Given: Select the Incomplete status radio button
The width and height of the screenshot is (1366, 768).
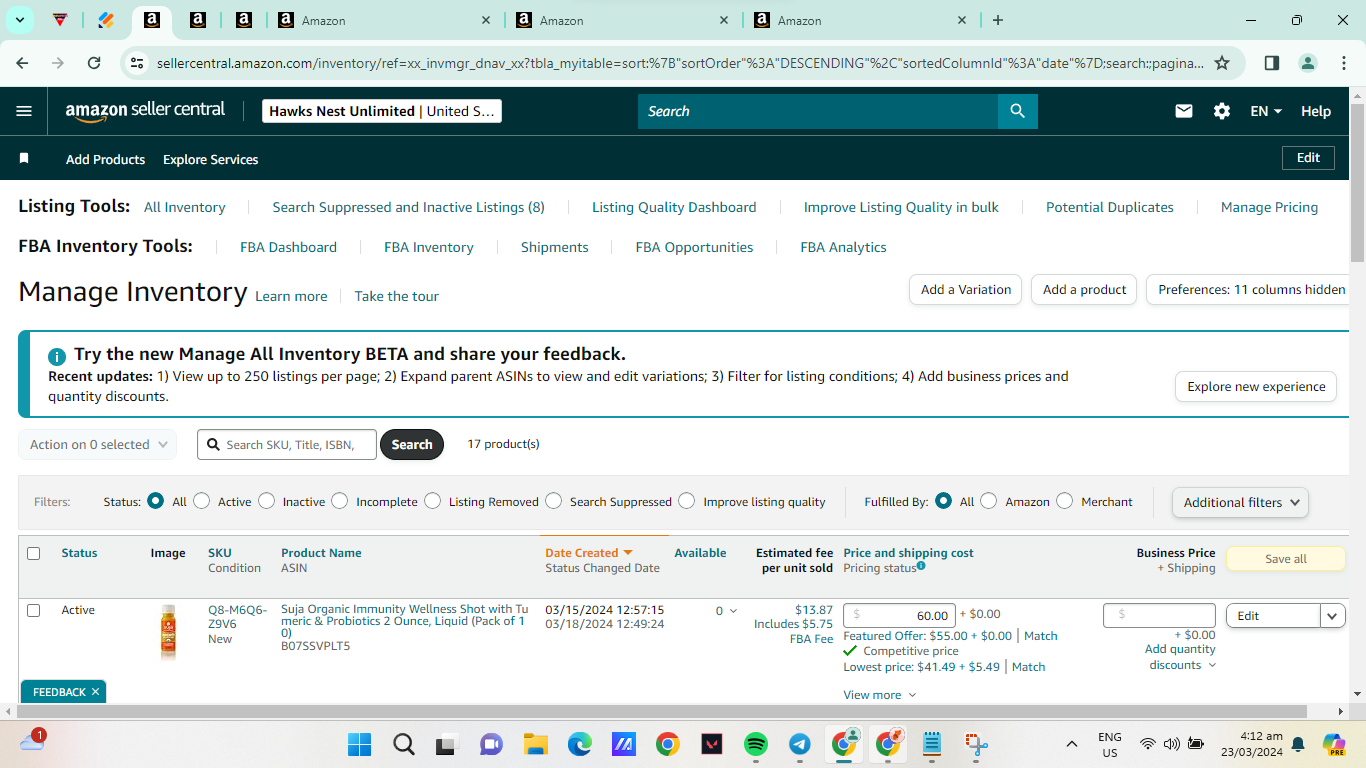Looking at the screenshot, I should (340, 501).
